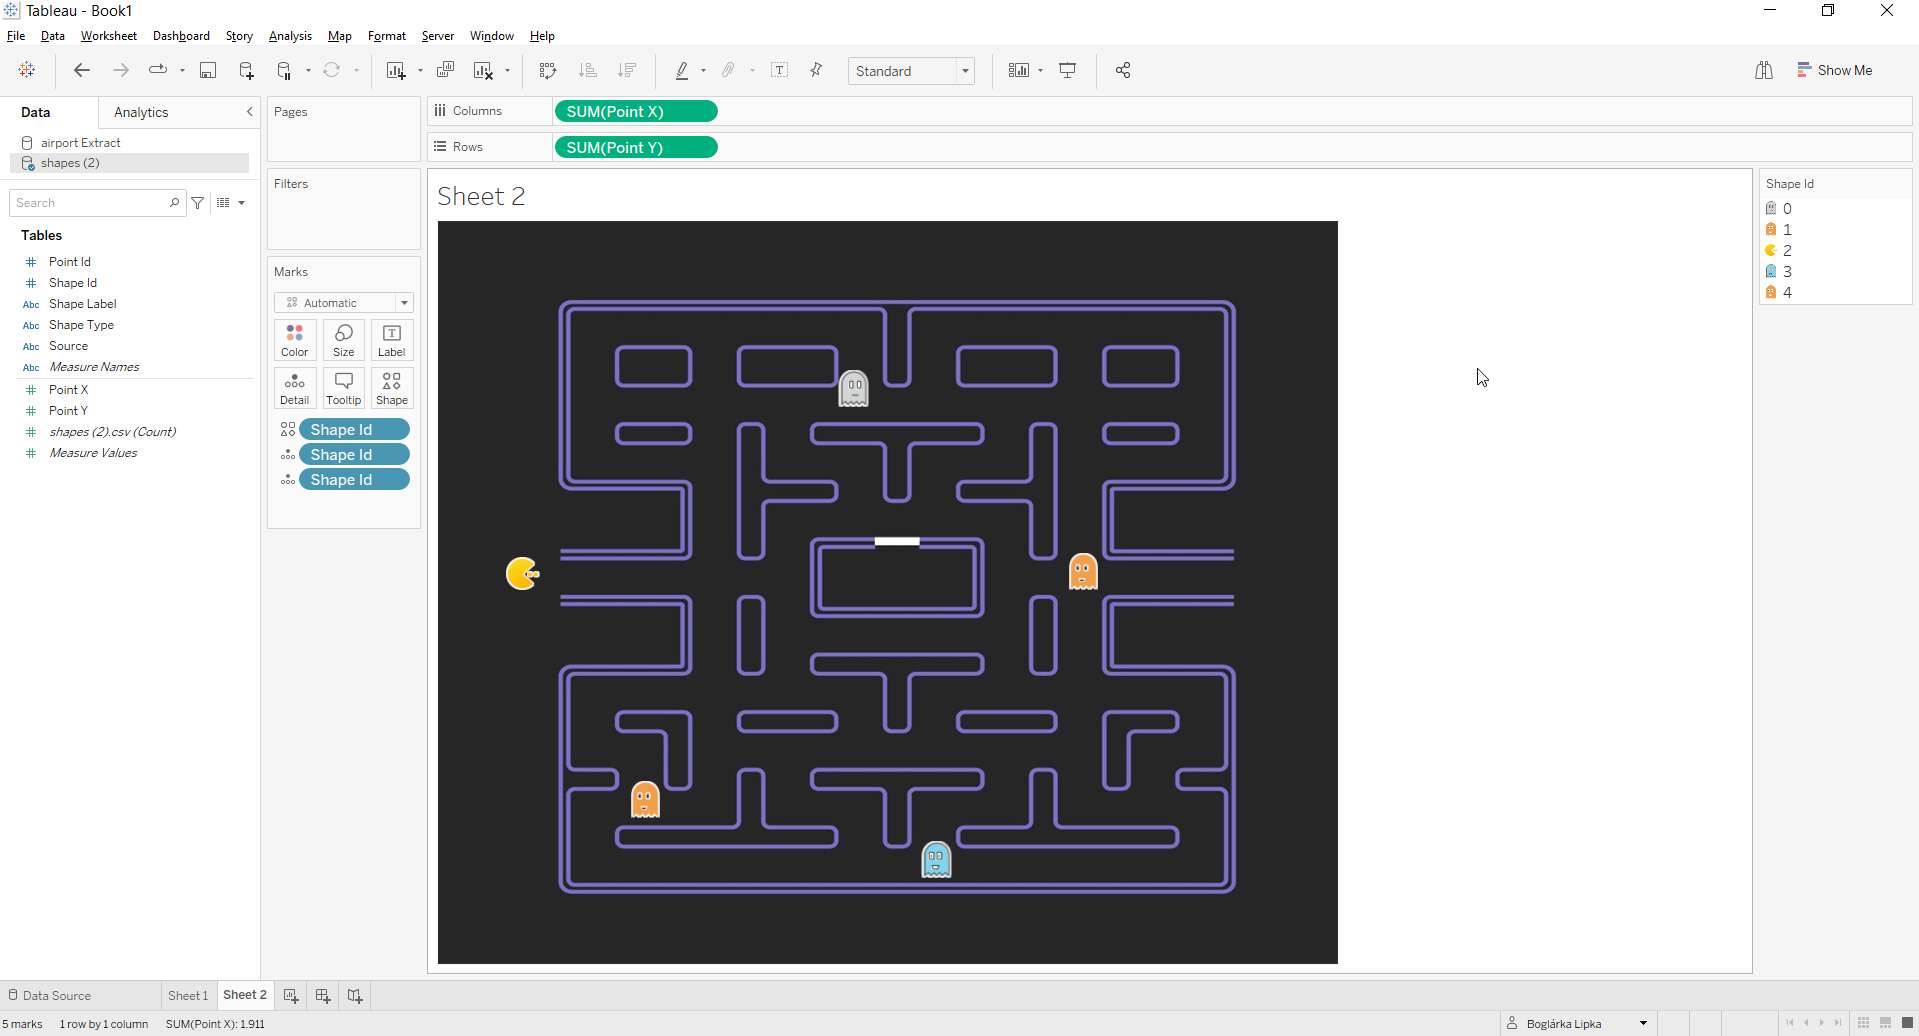Click the Save icon in toolbar
1919x1036 pixels.
click(x=208, y=70)
